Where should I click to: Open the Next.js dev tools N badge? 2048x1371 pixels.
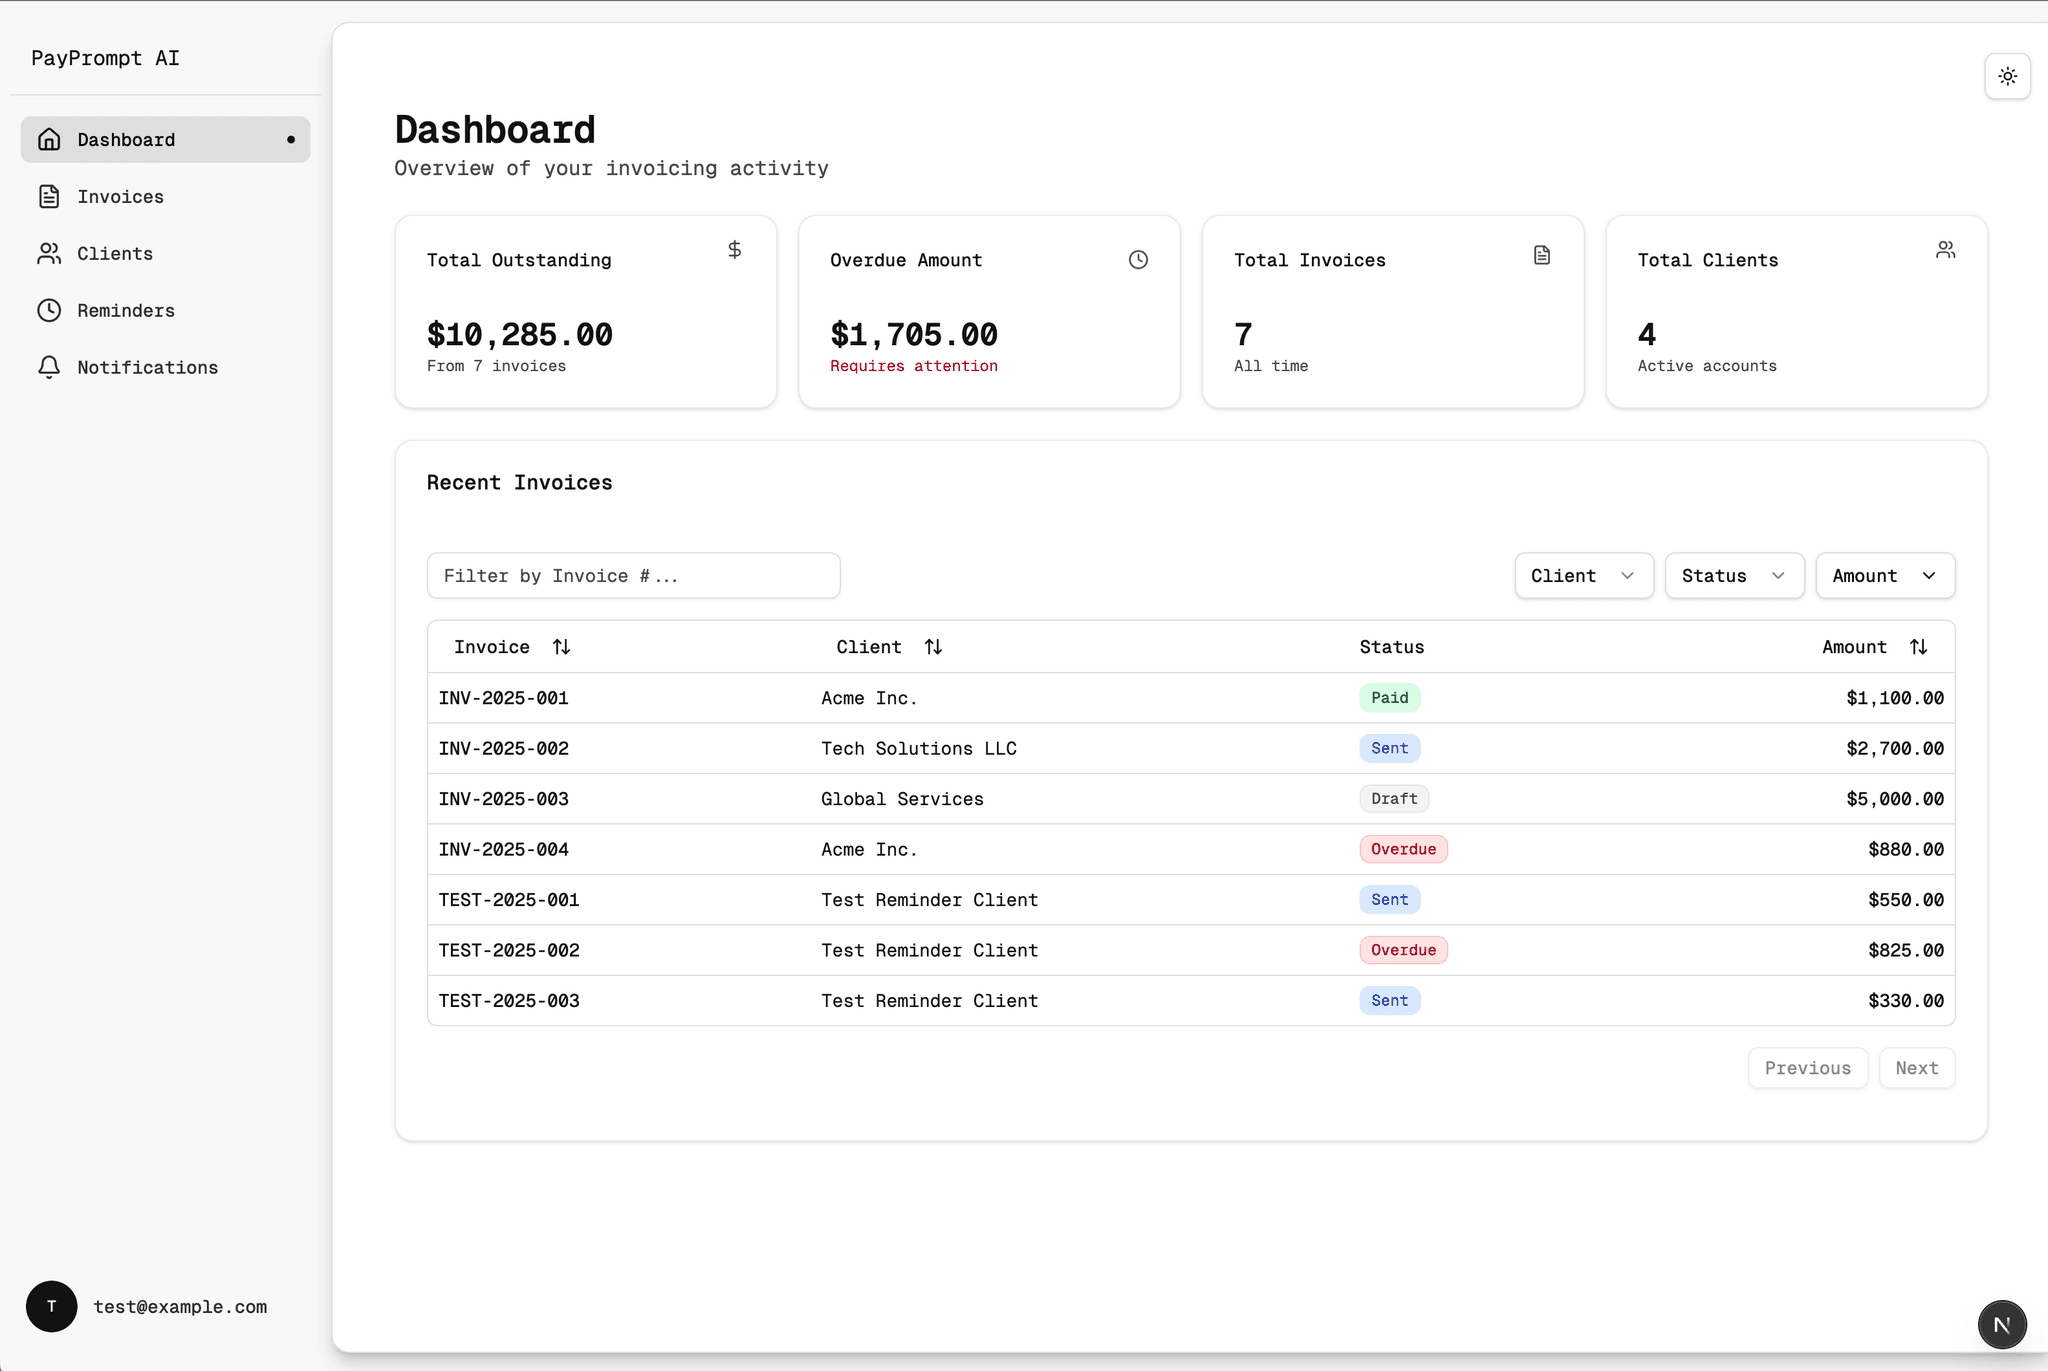click(x=2002, y=1325)
